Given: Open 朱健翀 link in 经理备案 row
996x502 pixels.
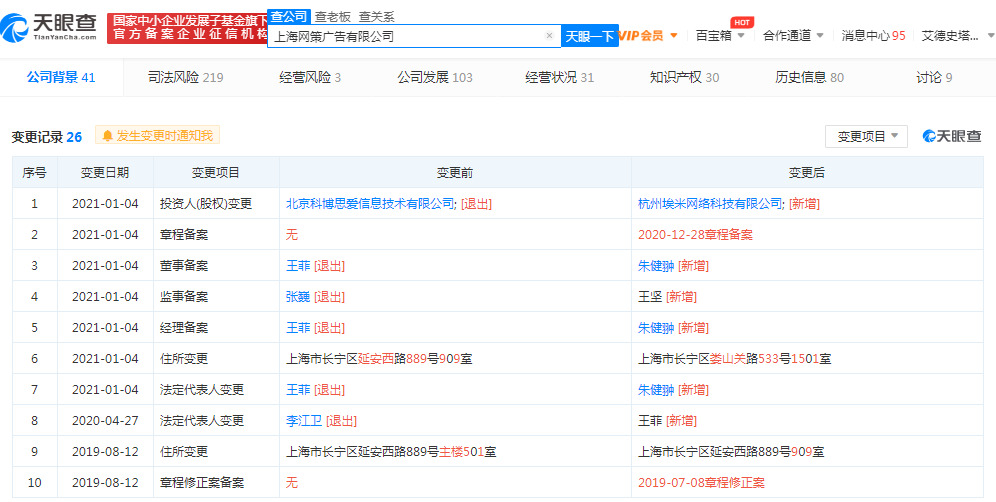Looking at the screenshot, I should [656, 328].
